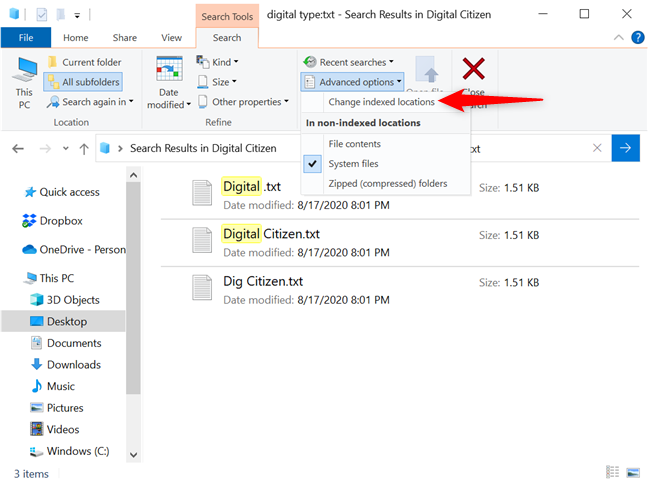Screen dimensions: 648x484
Task: Open recent locations dropdown chevron
Action: (66, 148)
